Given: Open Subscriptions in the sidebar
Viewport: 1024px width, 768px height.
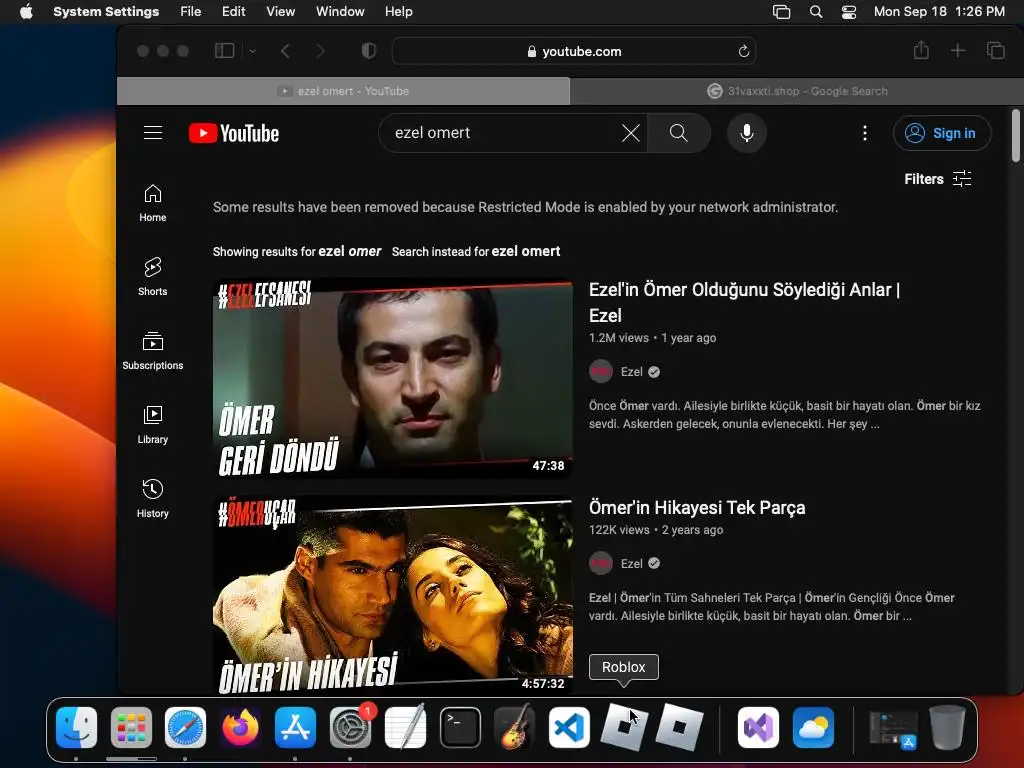Looking at the screenshot, I should 153,350.
